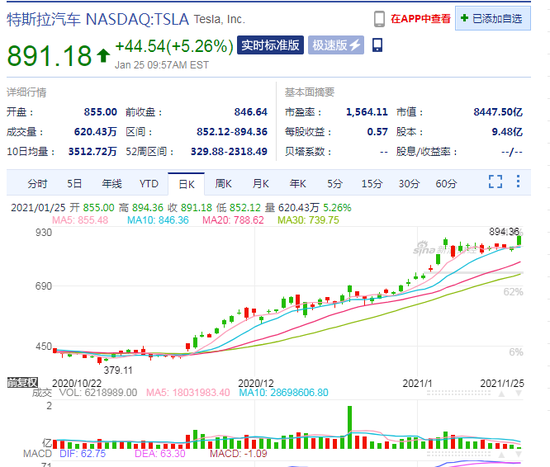Click the 52周区间 value 329.88-2318.49

(x=229, y=152)
